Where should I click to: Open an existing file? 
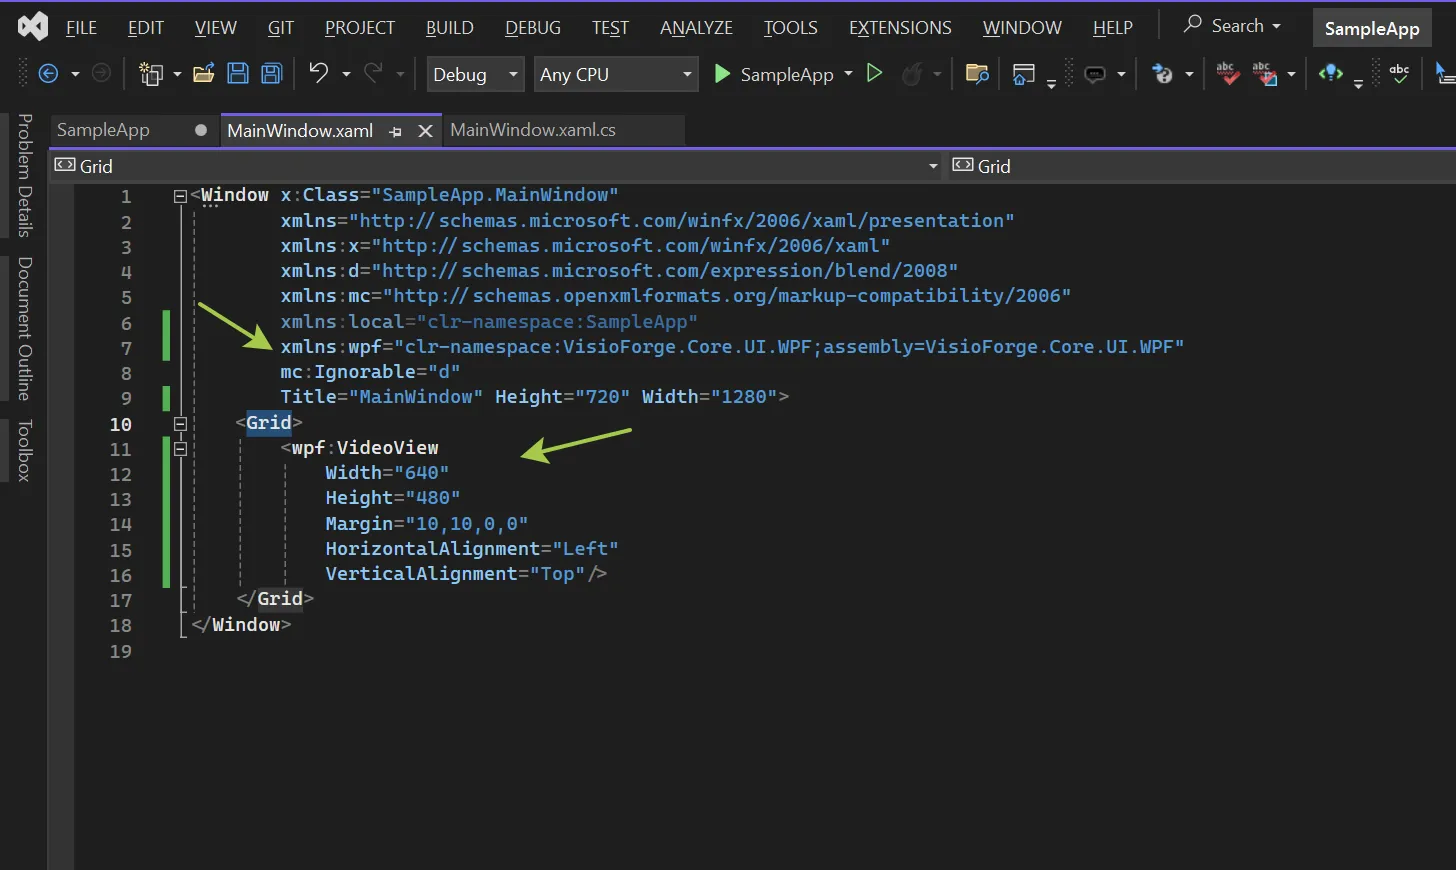[203, 73]
